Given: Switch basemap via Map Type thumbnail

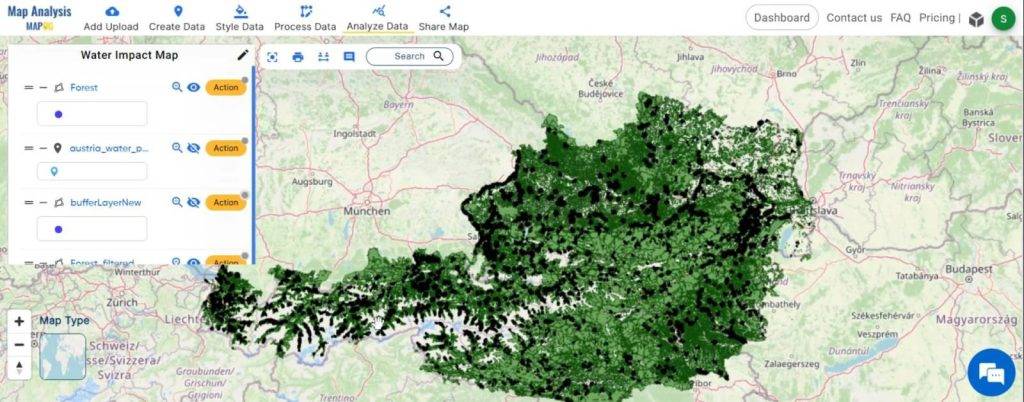Looking at the screenshot, I should 63,356.
